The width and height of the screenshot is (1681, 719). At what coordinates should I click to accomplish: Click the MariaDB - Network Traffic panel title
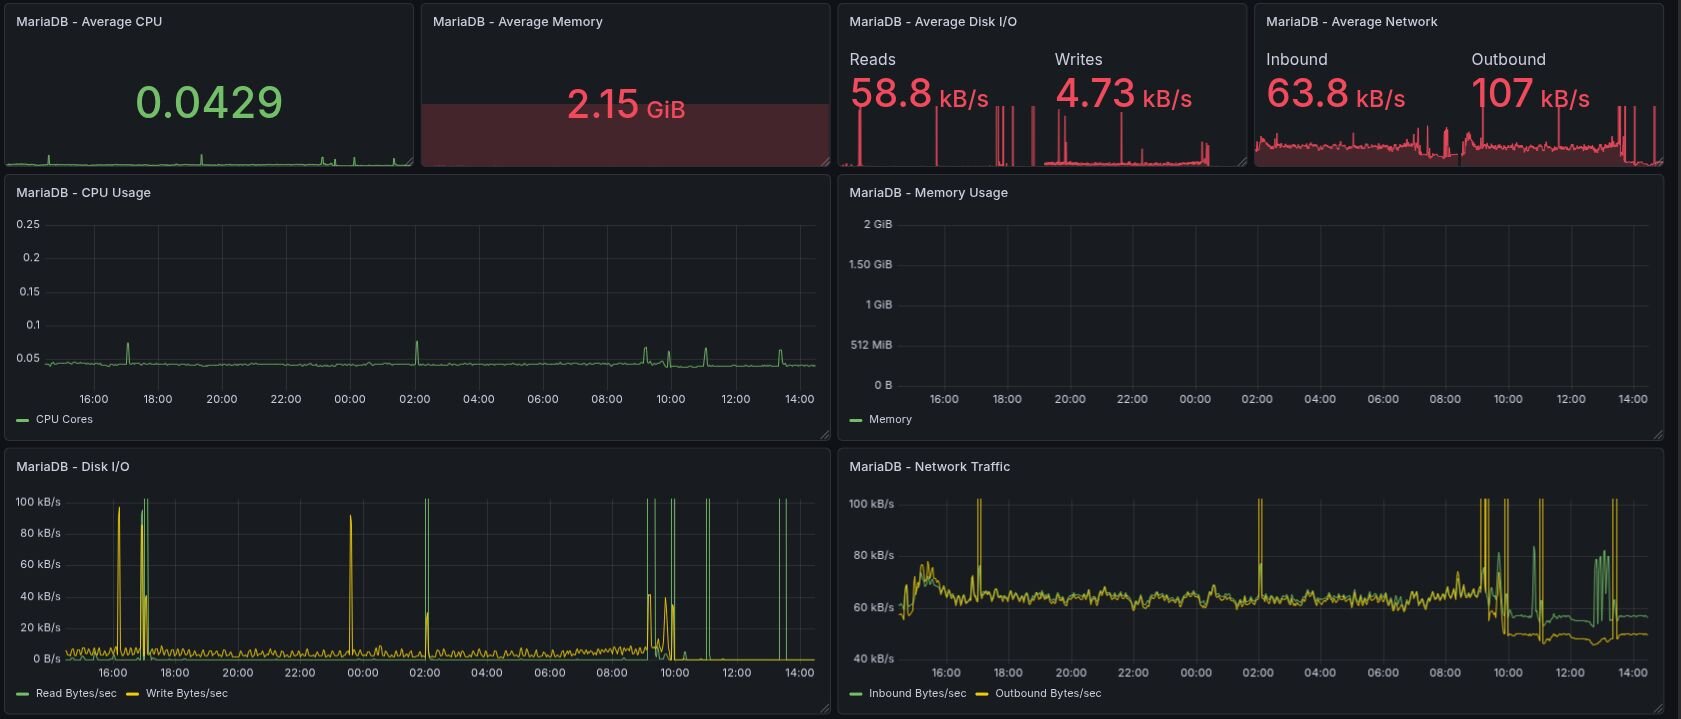929,467
